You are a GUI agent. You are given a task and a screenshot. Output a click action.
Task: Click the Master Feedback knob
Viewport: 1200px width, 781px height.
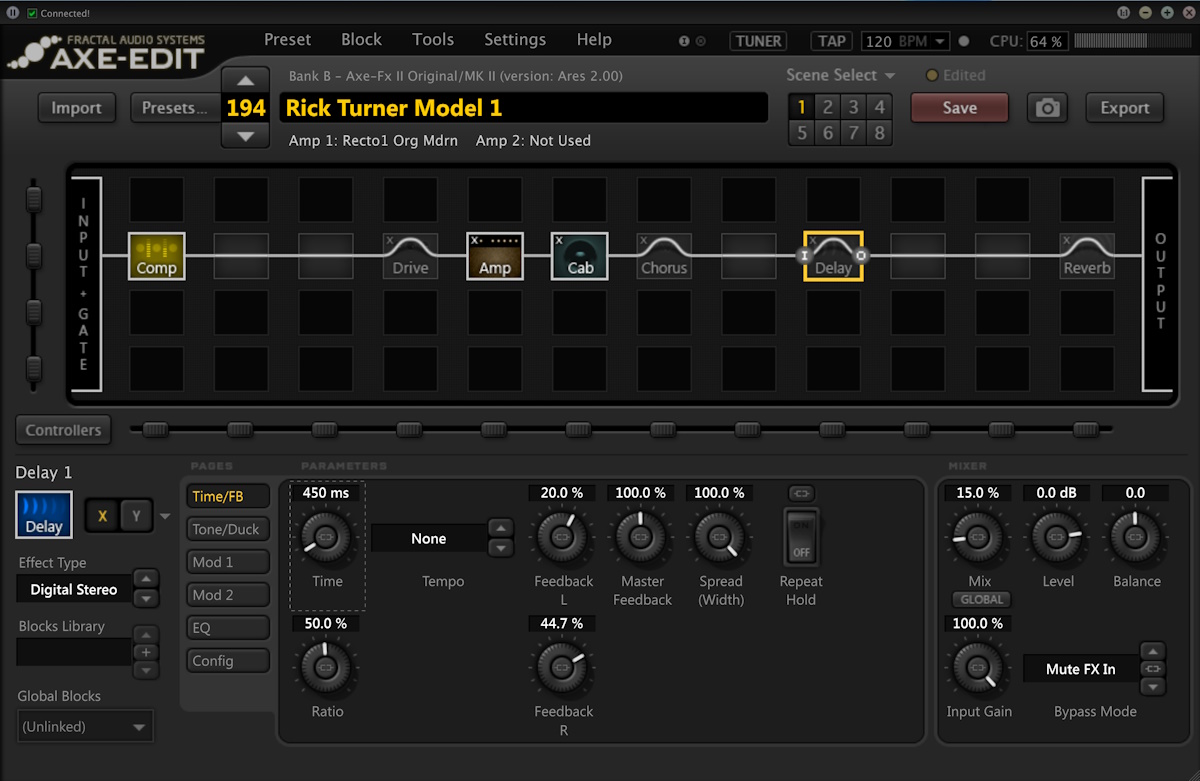[x=641, y=537]
